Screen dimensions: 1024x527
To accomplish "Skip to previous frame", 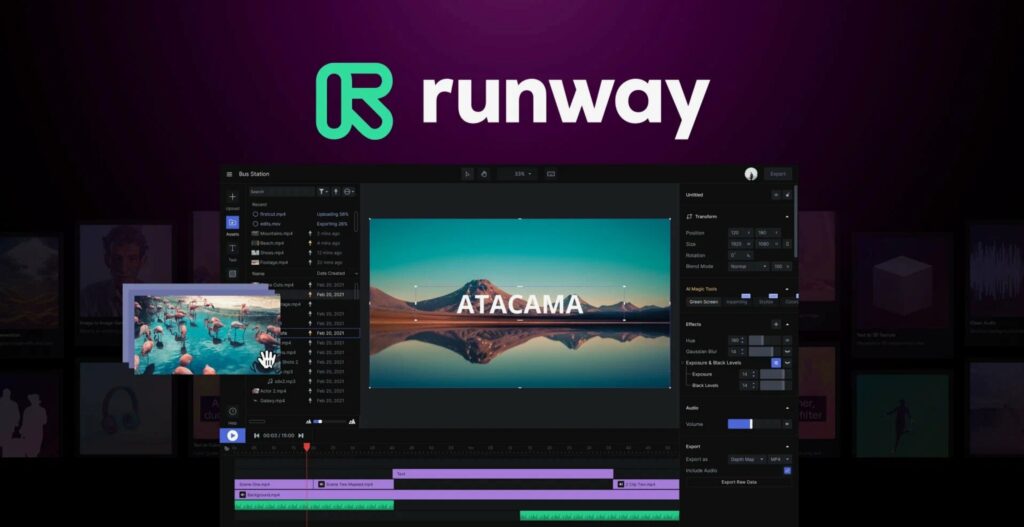I will (257, 436).
